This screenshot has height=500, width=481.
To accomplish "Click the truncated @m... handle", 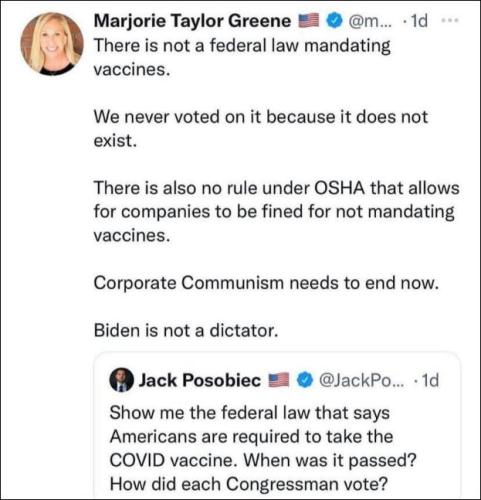I will 370,21.
